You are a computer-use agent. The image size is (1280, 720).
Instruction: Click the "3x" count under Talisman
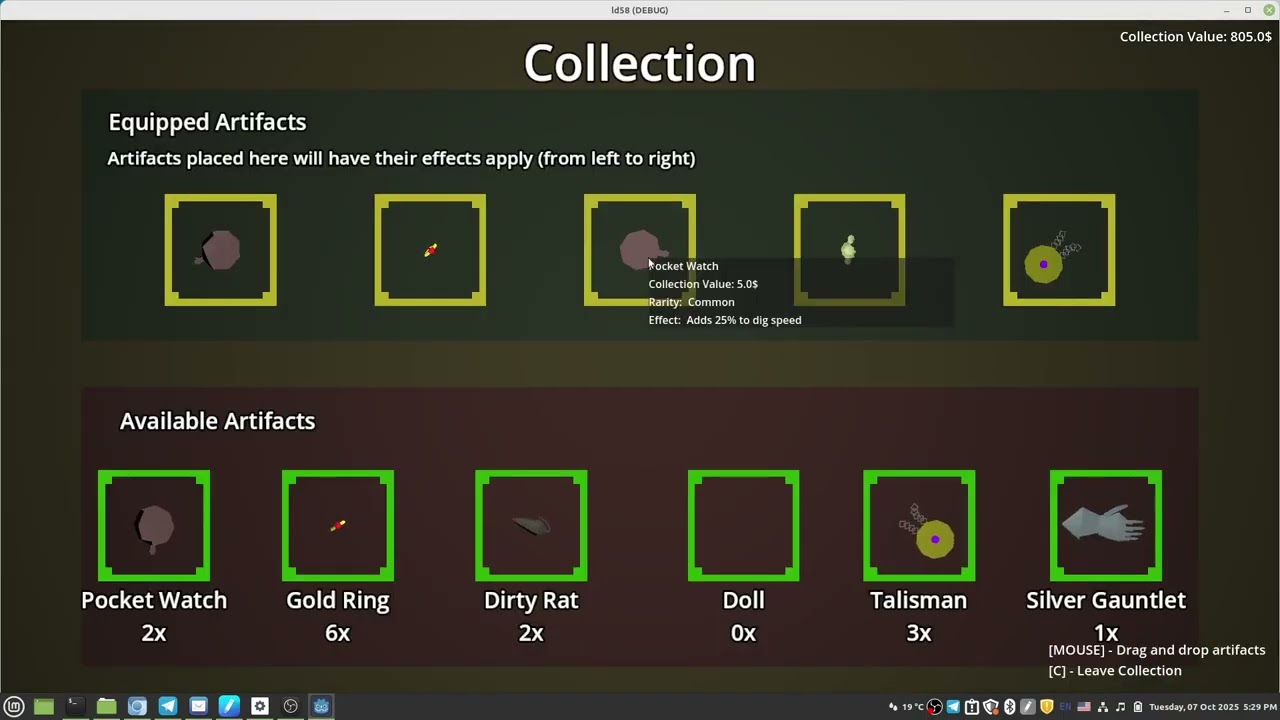tap(919, 633)
